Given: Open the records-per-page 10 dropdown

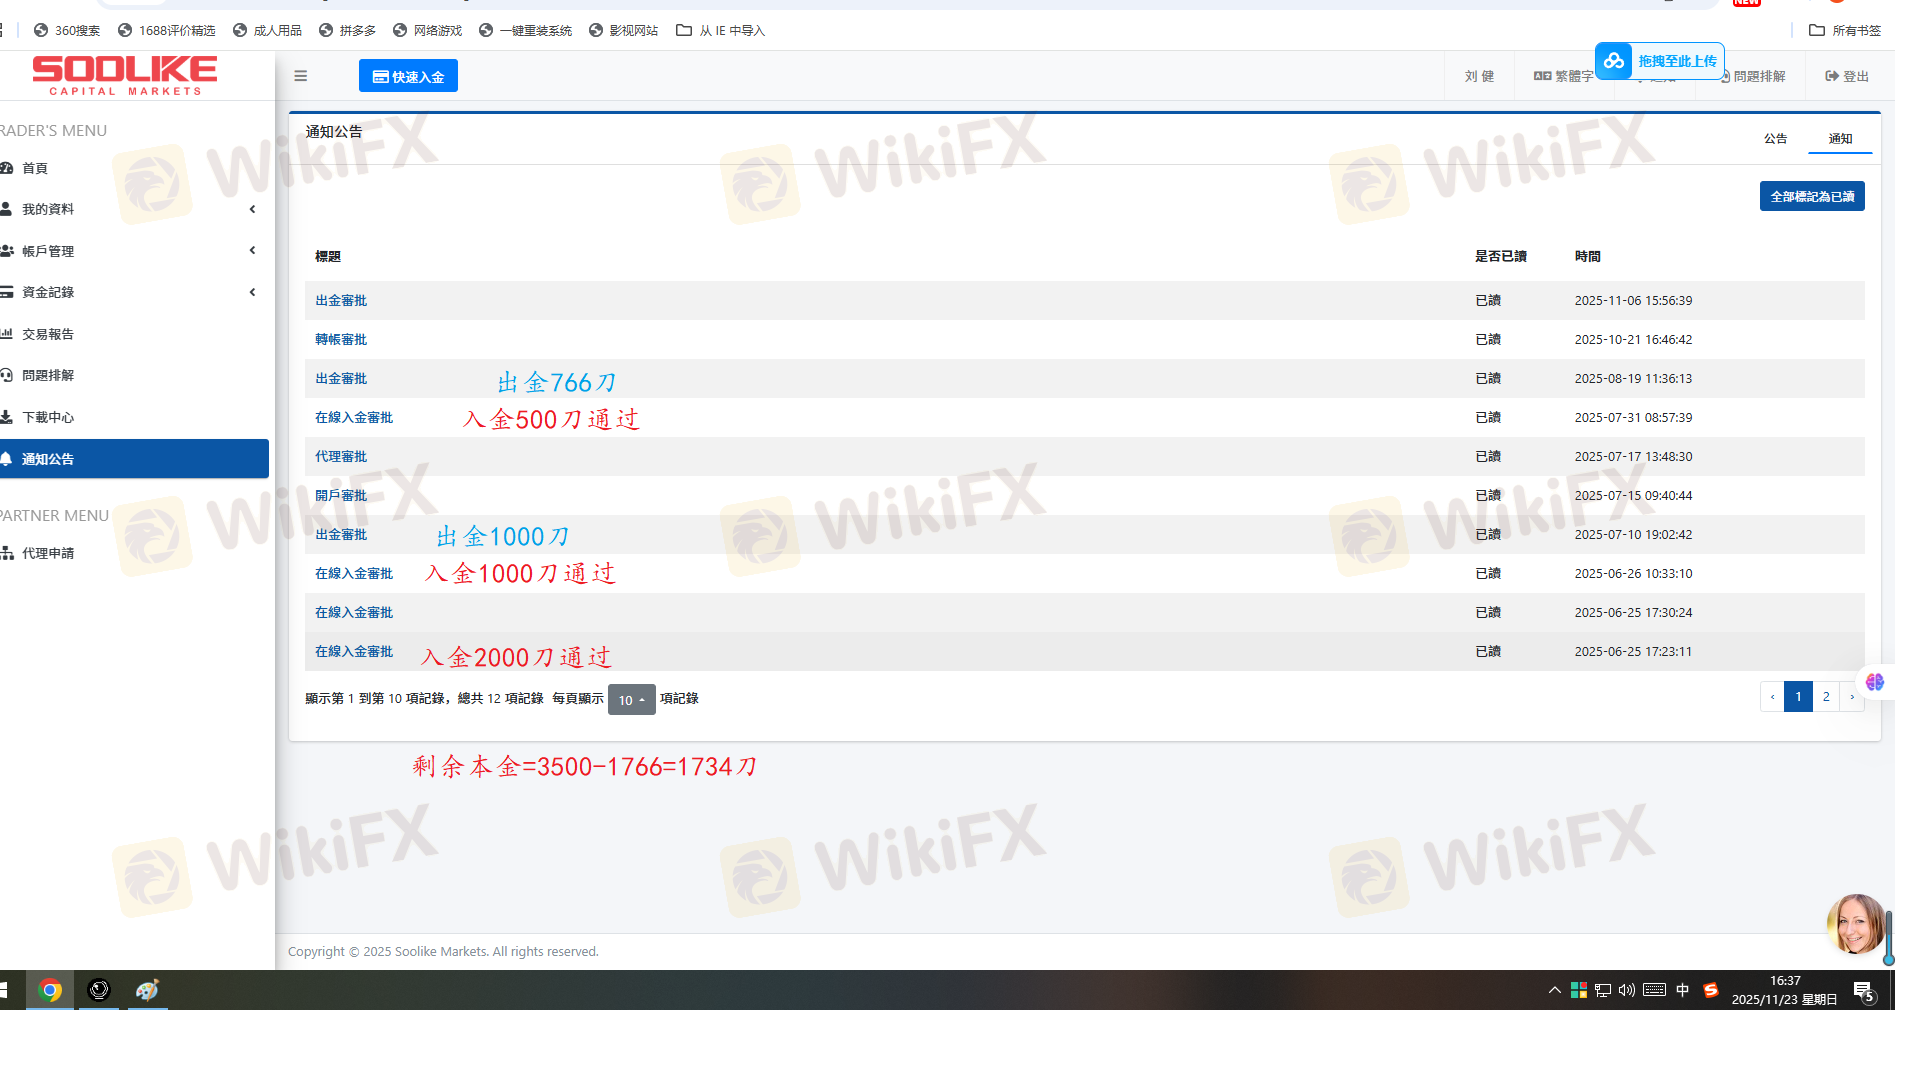Looking at the screenshot, I should 631,700.
